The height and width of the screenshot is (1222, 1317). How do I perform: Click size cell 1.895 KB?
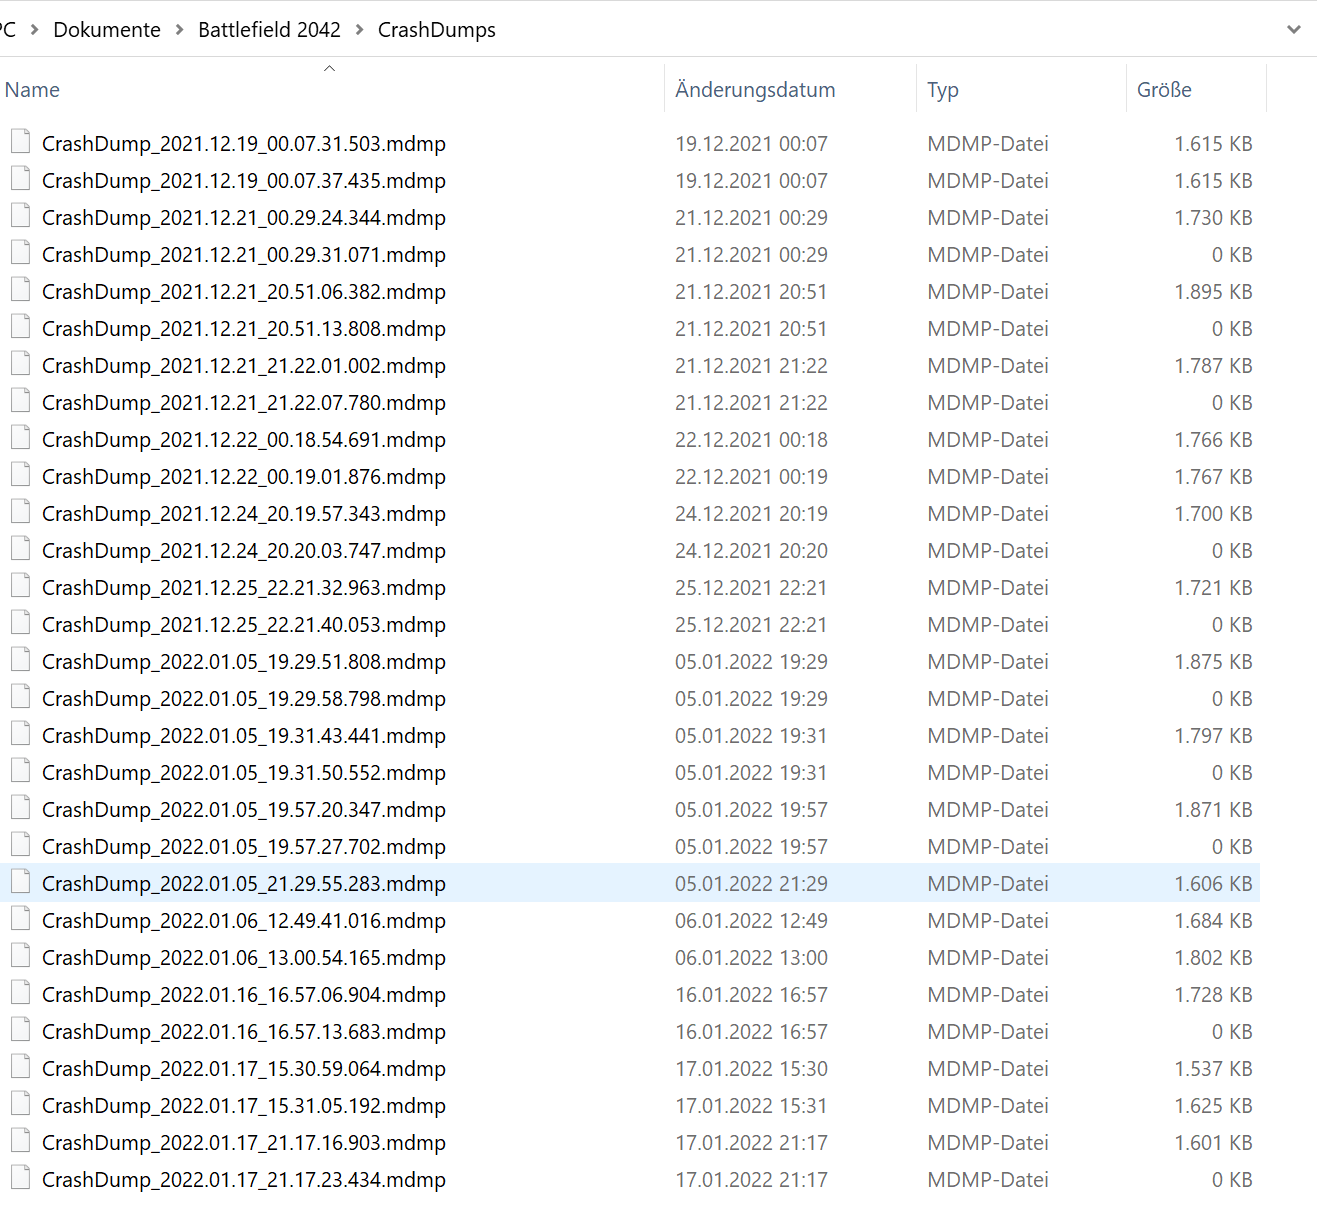point(1213,291)
